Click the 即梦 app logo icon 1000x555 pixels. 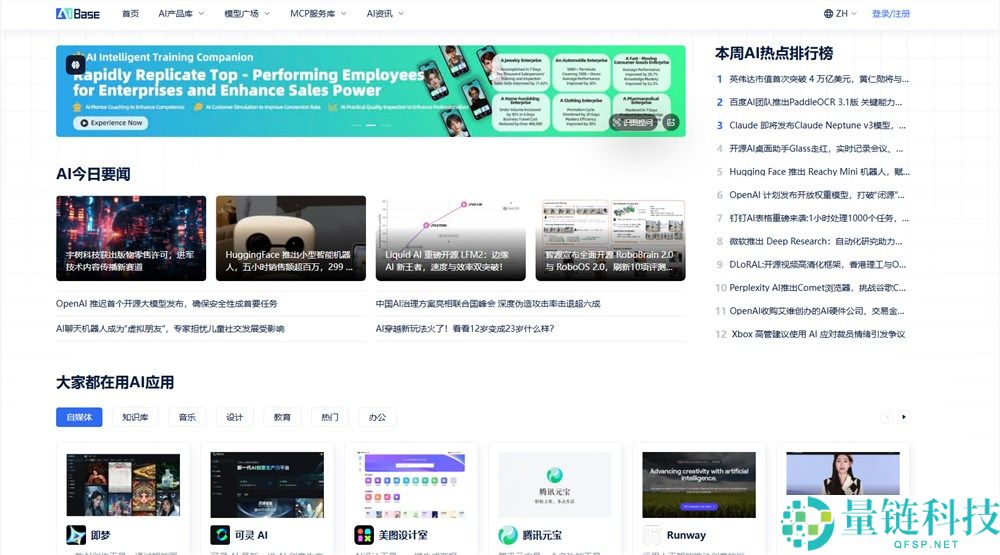[76, 535]
